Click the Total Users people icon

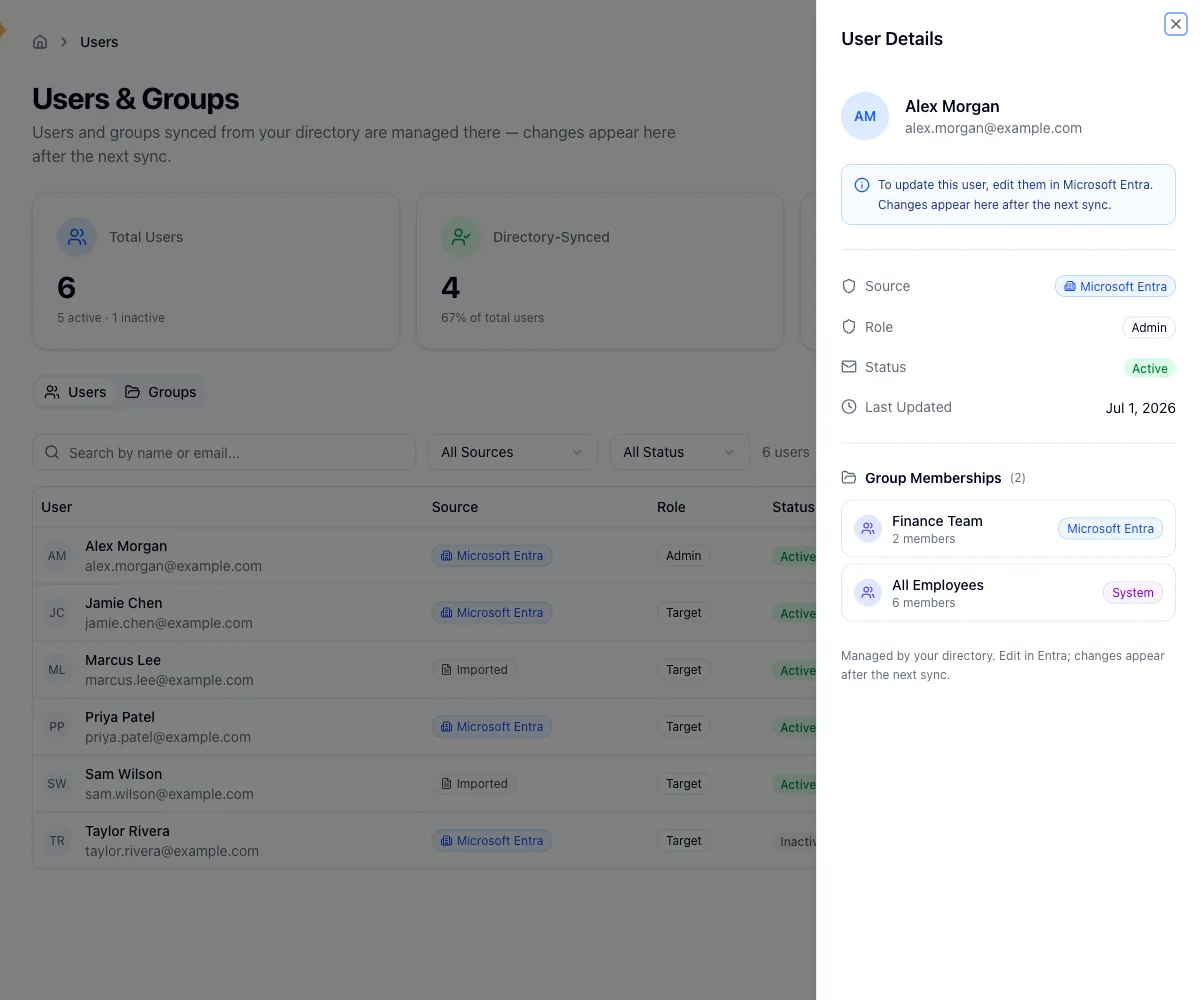click(77, 237)
